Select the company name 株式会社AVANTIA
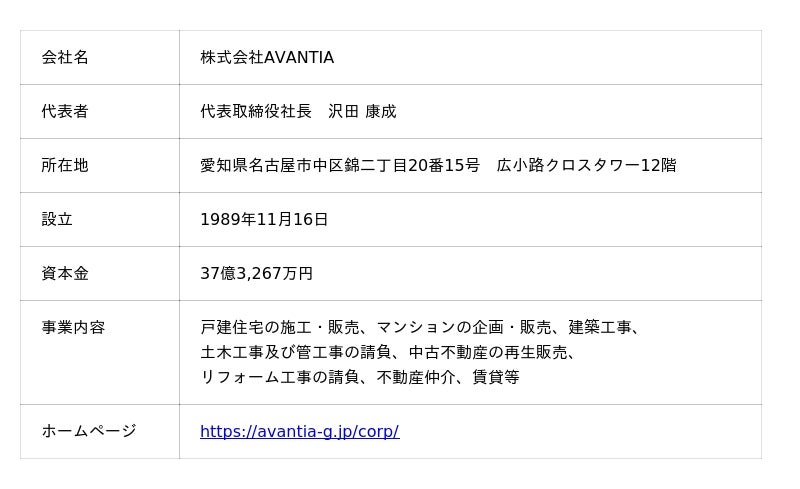This screenshot has width=800, height=489. click(x=267, y=58)
